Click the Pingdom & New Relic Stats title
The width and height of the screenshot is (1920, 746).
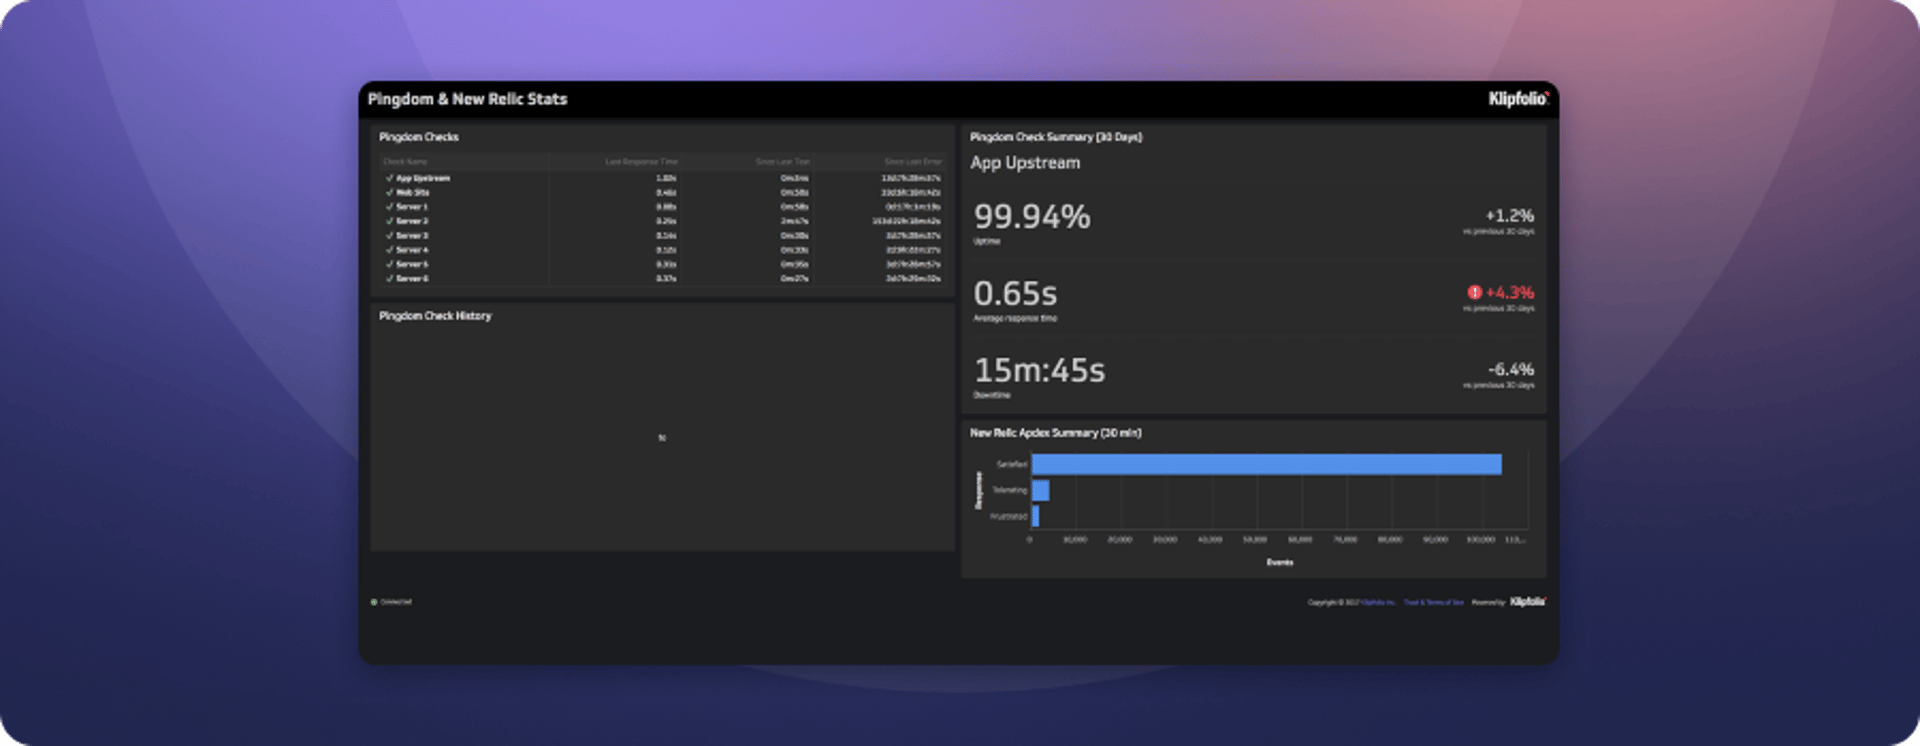[467, 99]
